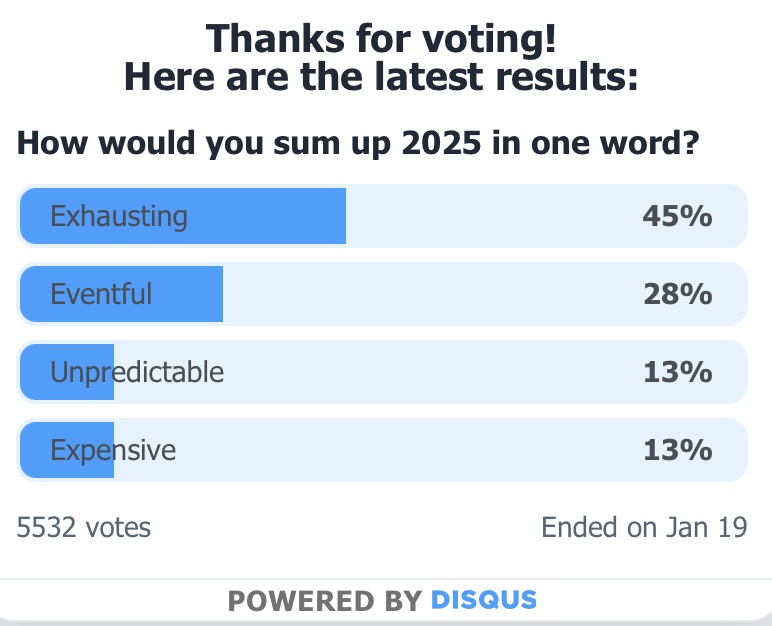Click the unfilled middle of the Unpredictable bar
The height and width of the screenshot is (626, 772).
(430, 372)
